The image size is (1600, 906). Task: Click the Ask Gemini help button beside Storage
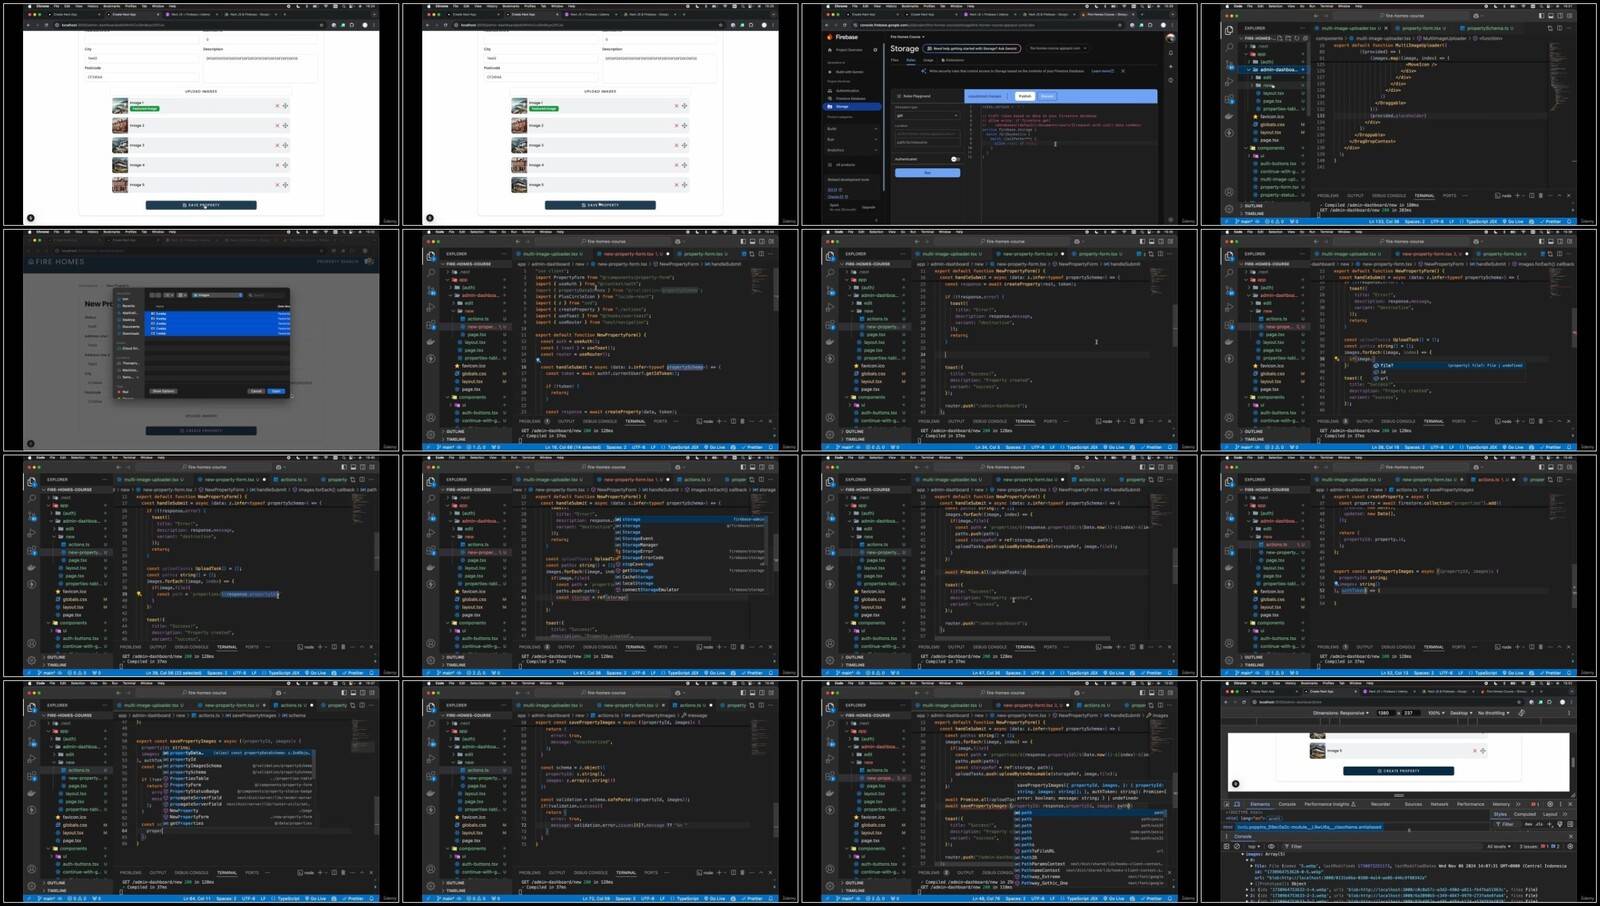(x=972, y=48)
